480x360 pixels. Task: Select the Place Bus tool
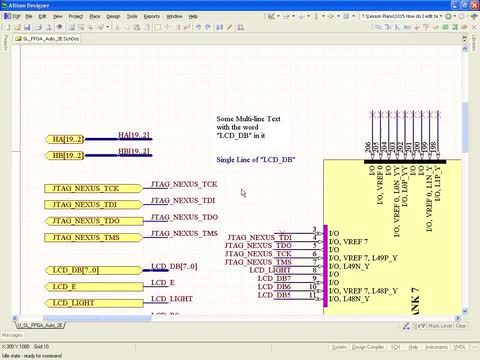388,27
